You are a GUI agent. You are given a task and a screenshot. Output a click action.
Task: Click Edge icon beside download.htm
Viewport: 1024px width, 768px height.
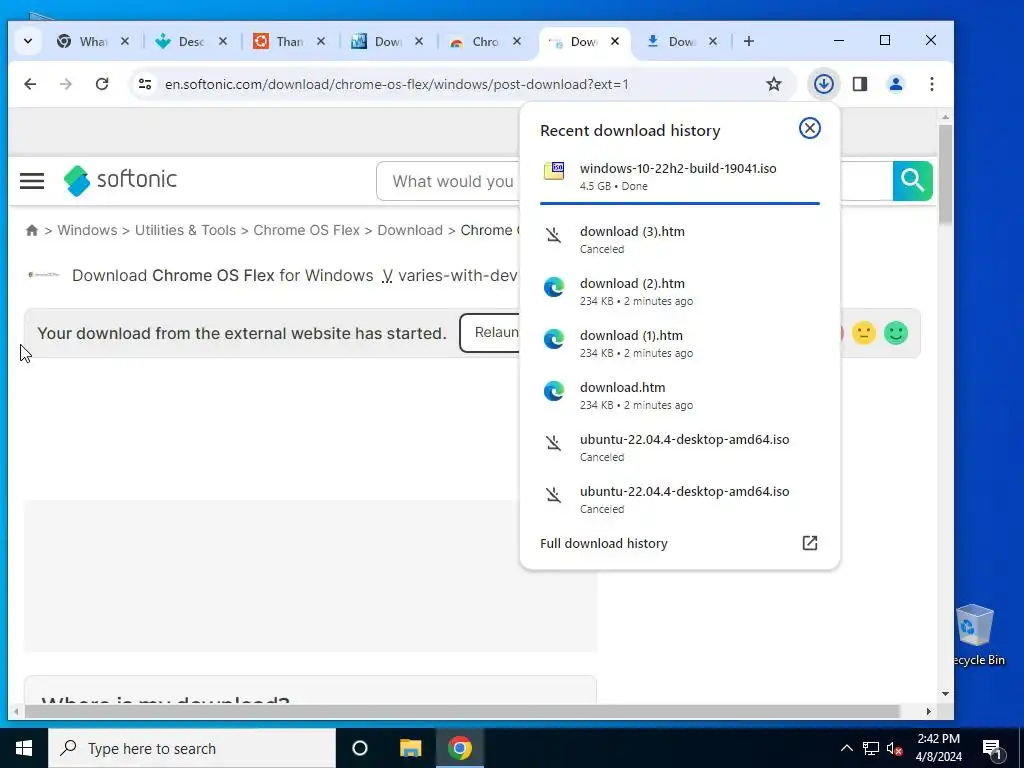click(x=554, y=391)
